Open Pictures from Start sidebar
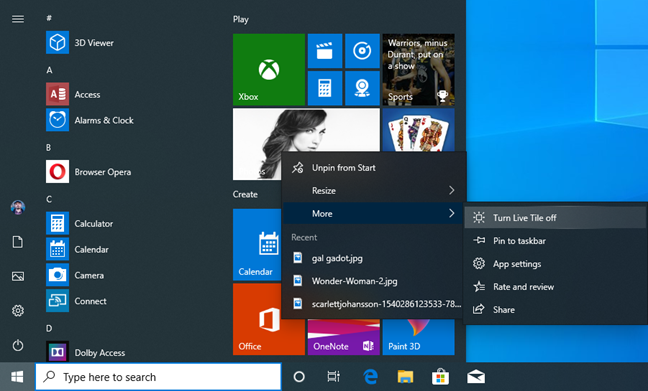648x391 pixels. coord(18,276)
